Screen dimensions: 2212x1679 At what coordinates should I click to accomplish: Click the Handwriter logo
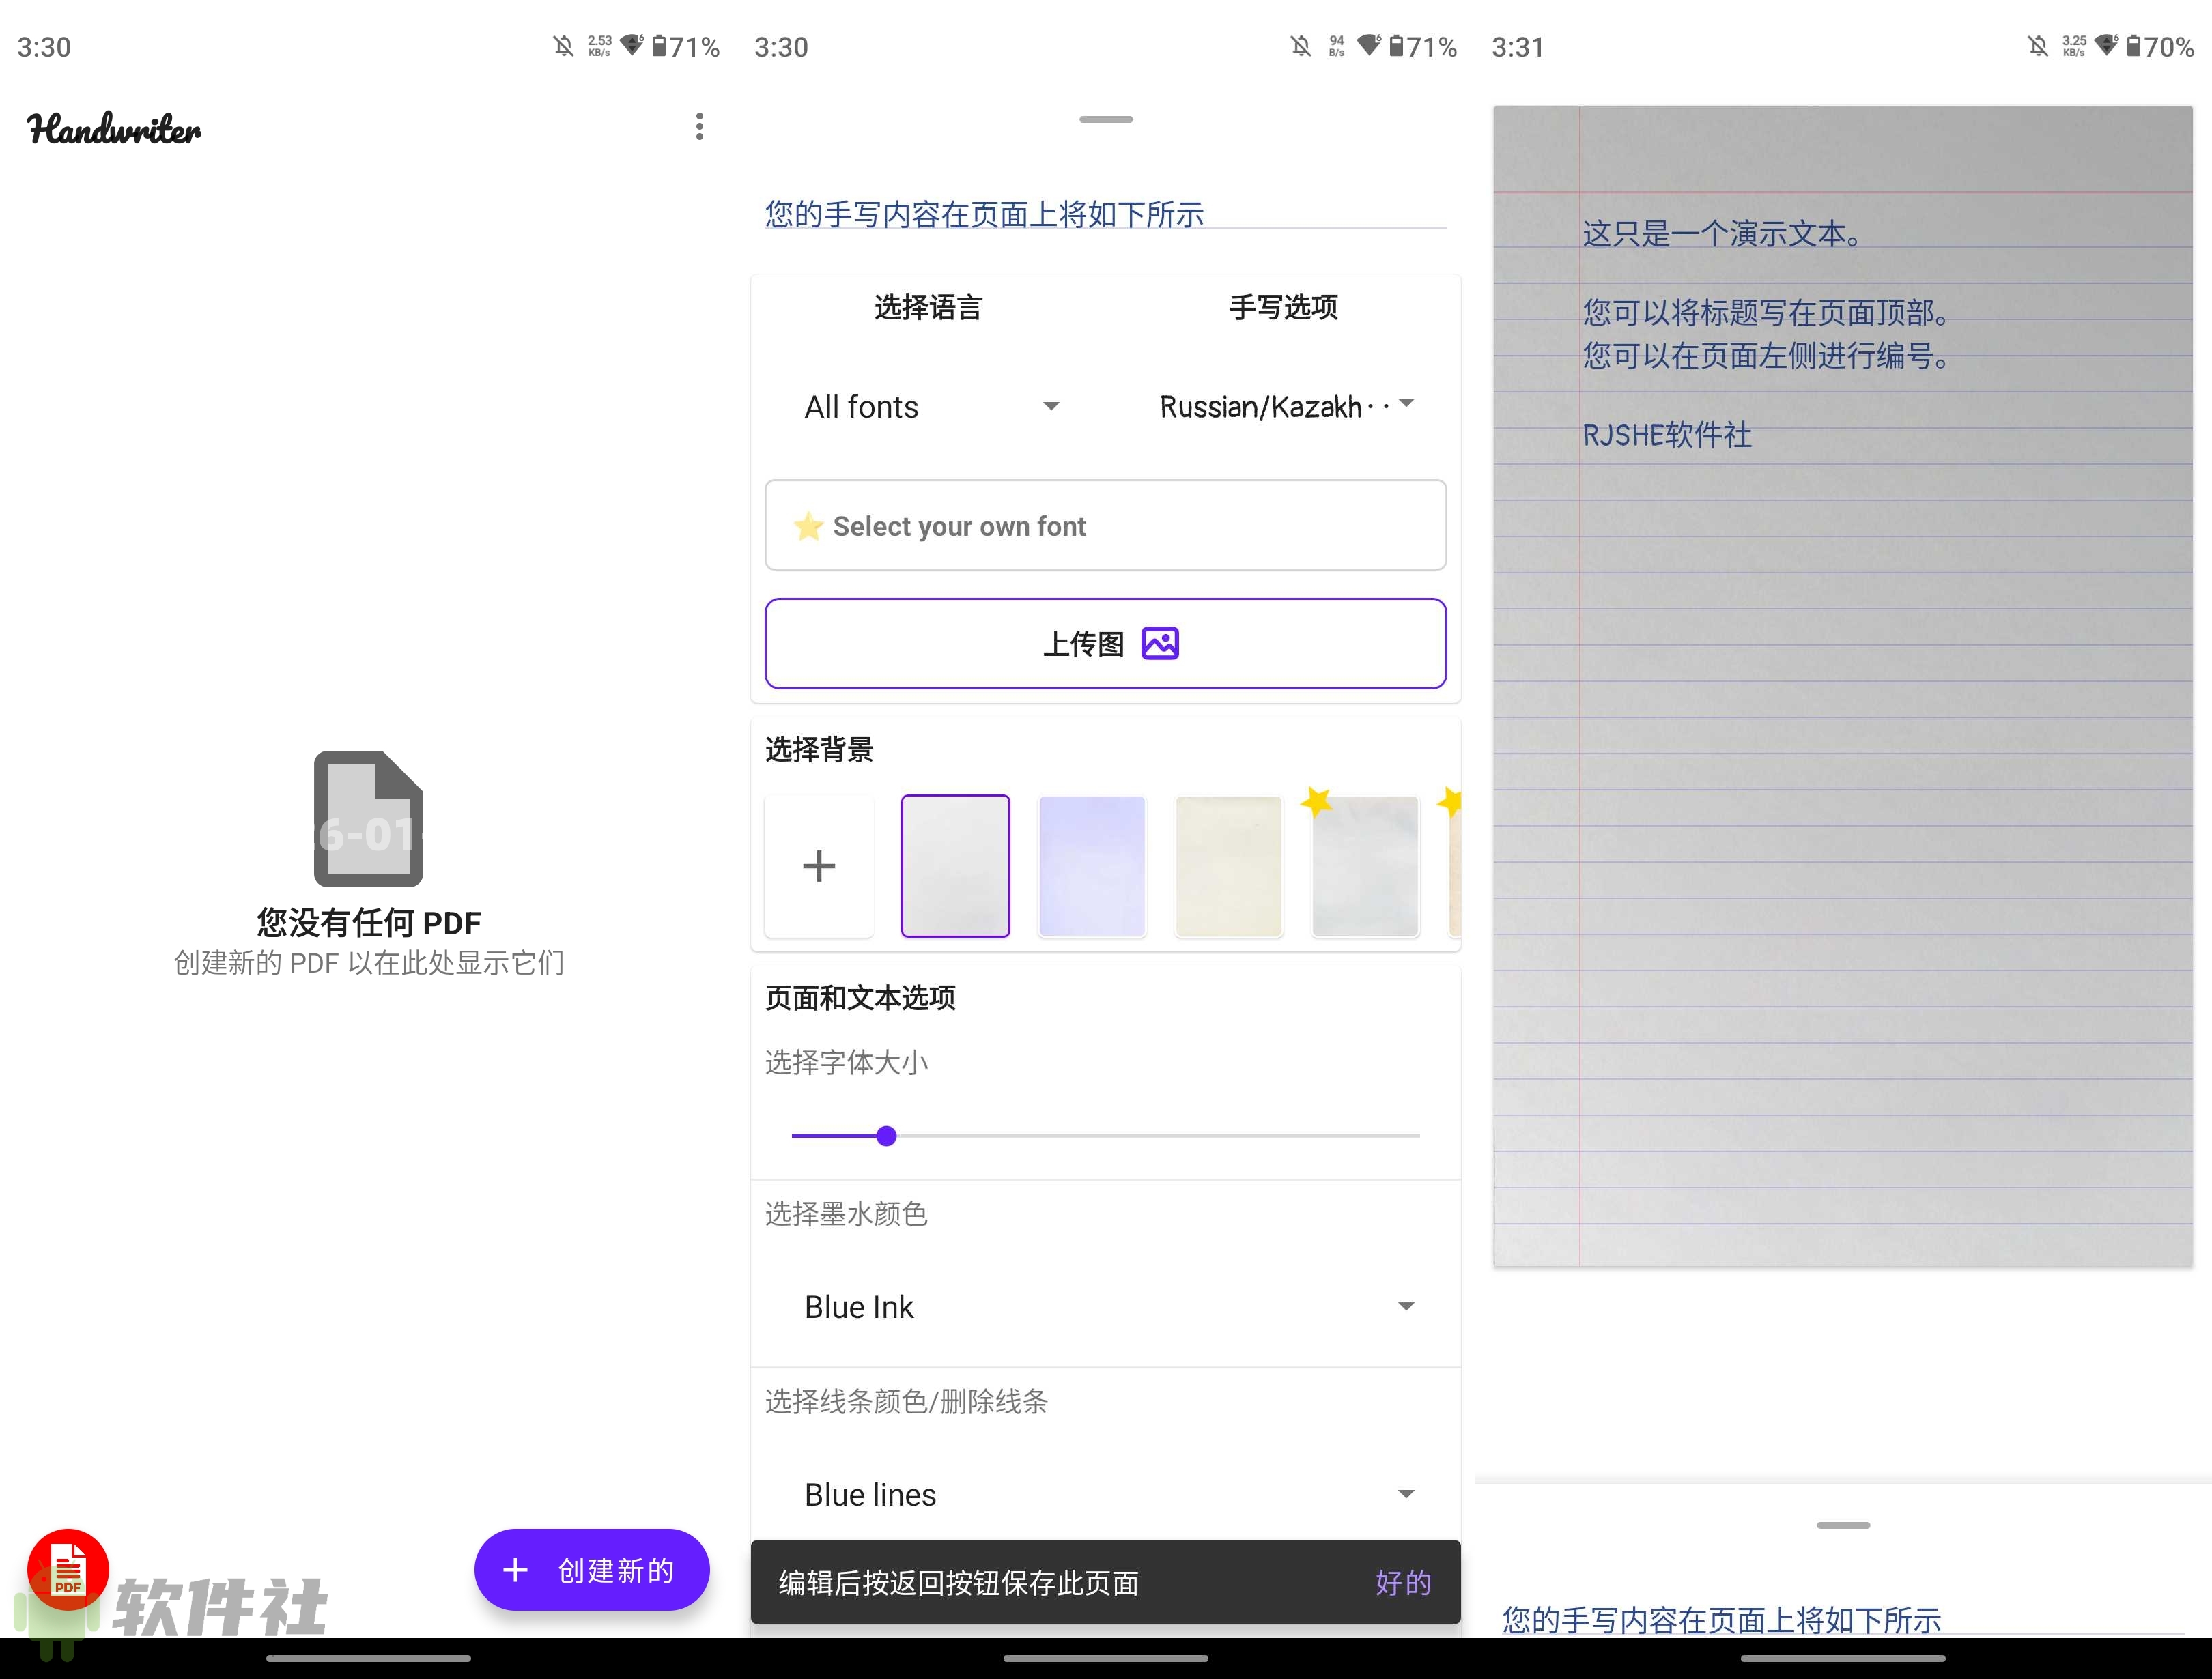point(113,128)
